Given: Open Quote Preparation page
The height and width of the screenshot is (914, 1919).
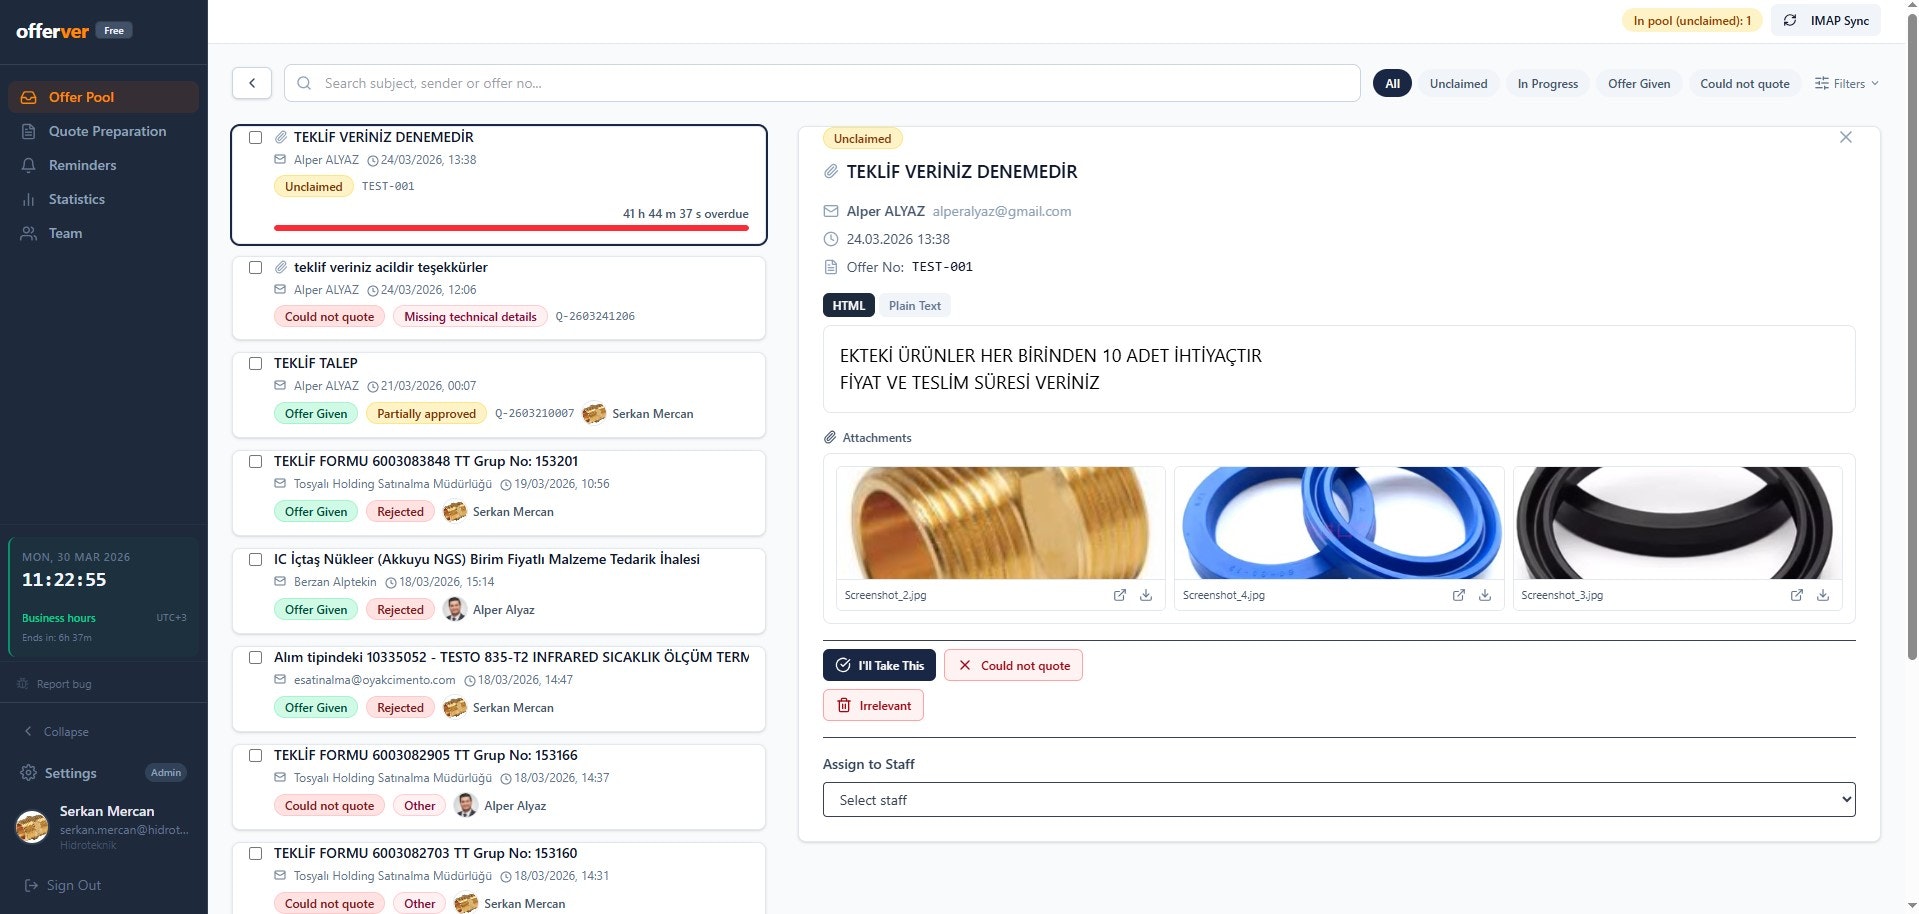Looking at the screenshot, I should tap(103, 131).
